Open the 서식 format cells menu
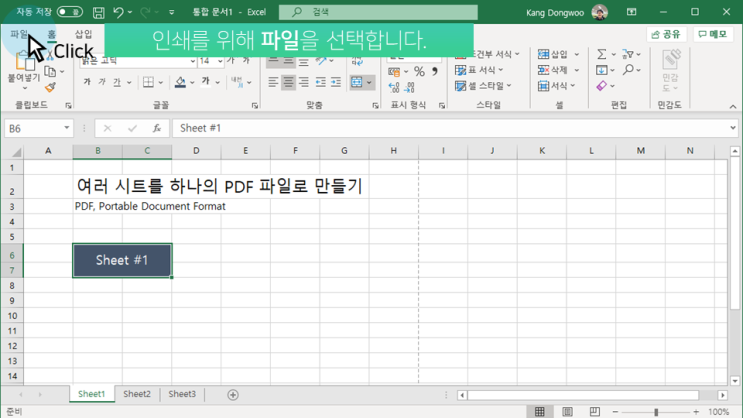743x418 pixels. [556, 86]
